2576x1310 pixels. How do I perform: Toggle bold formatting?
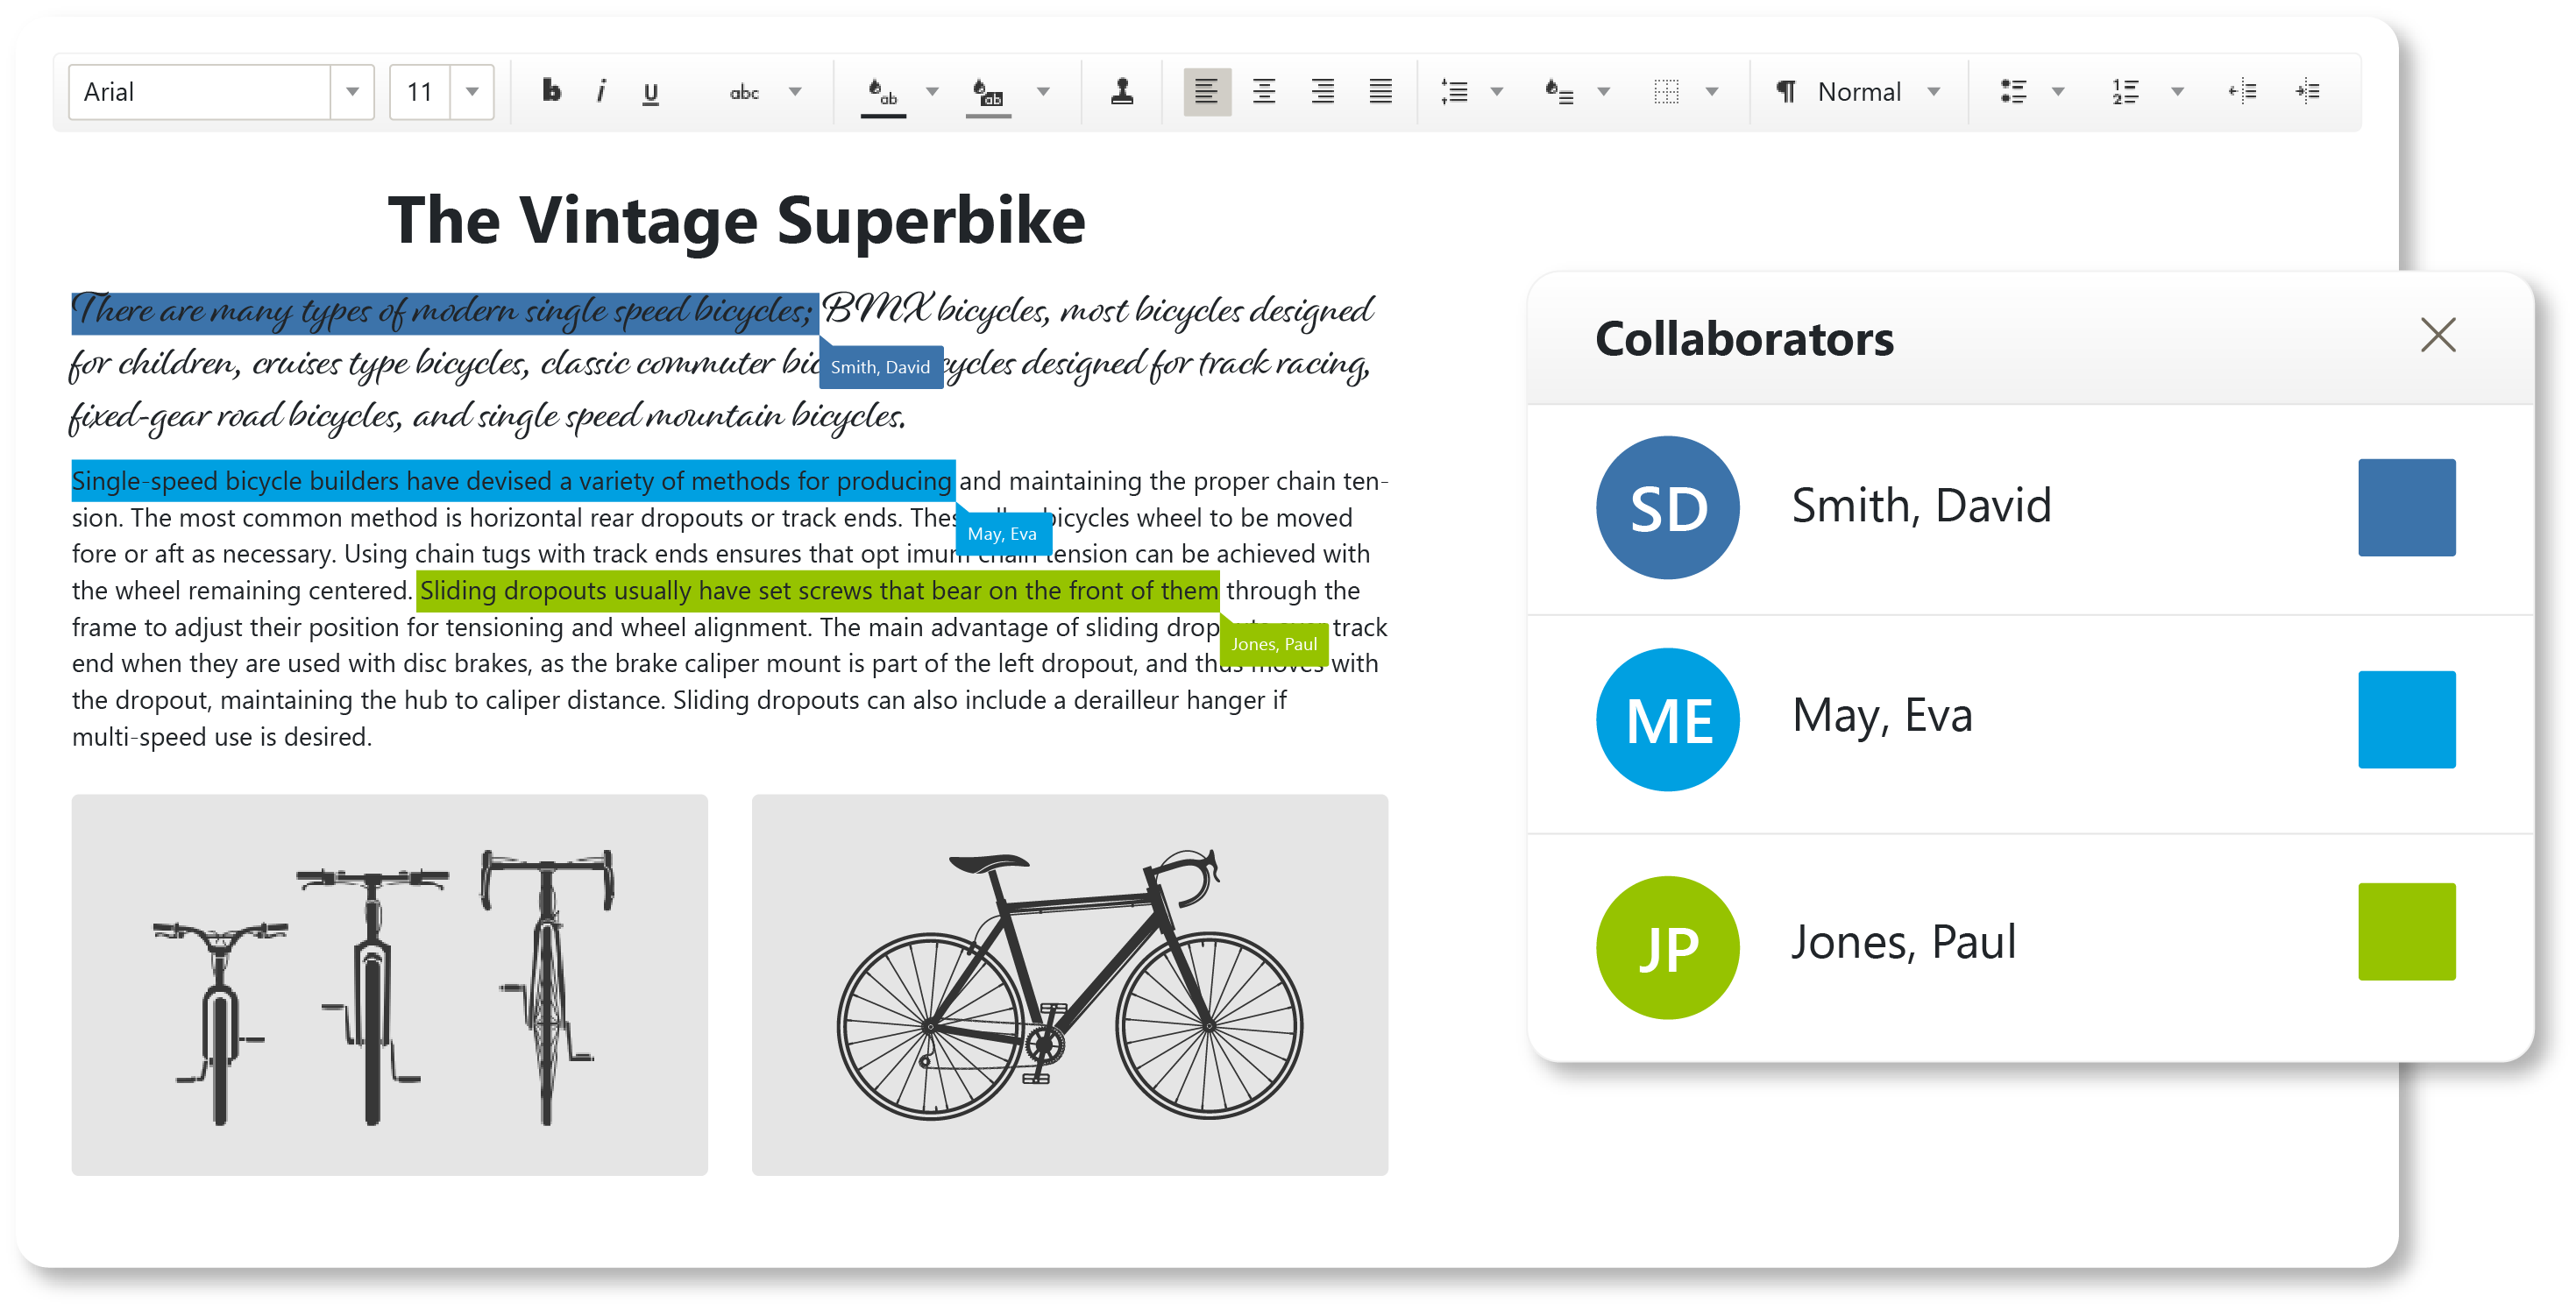[551, 92]
